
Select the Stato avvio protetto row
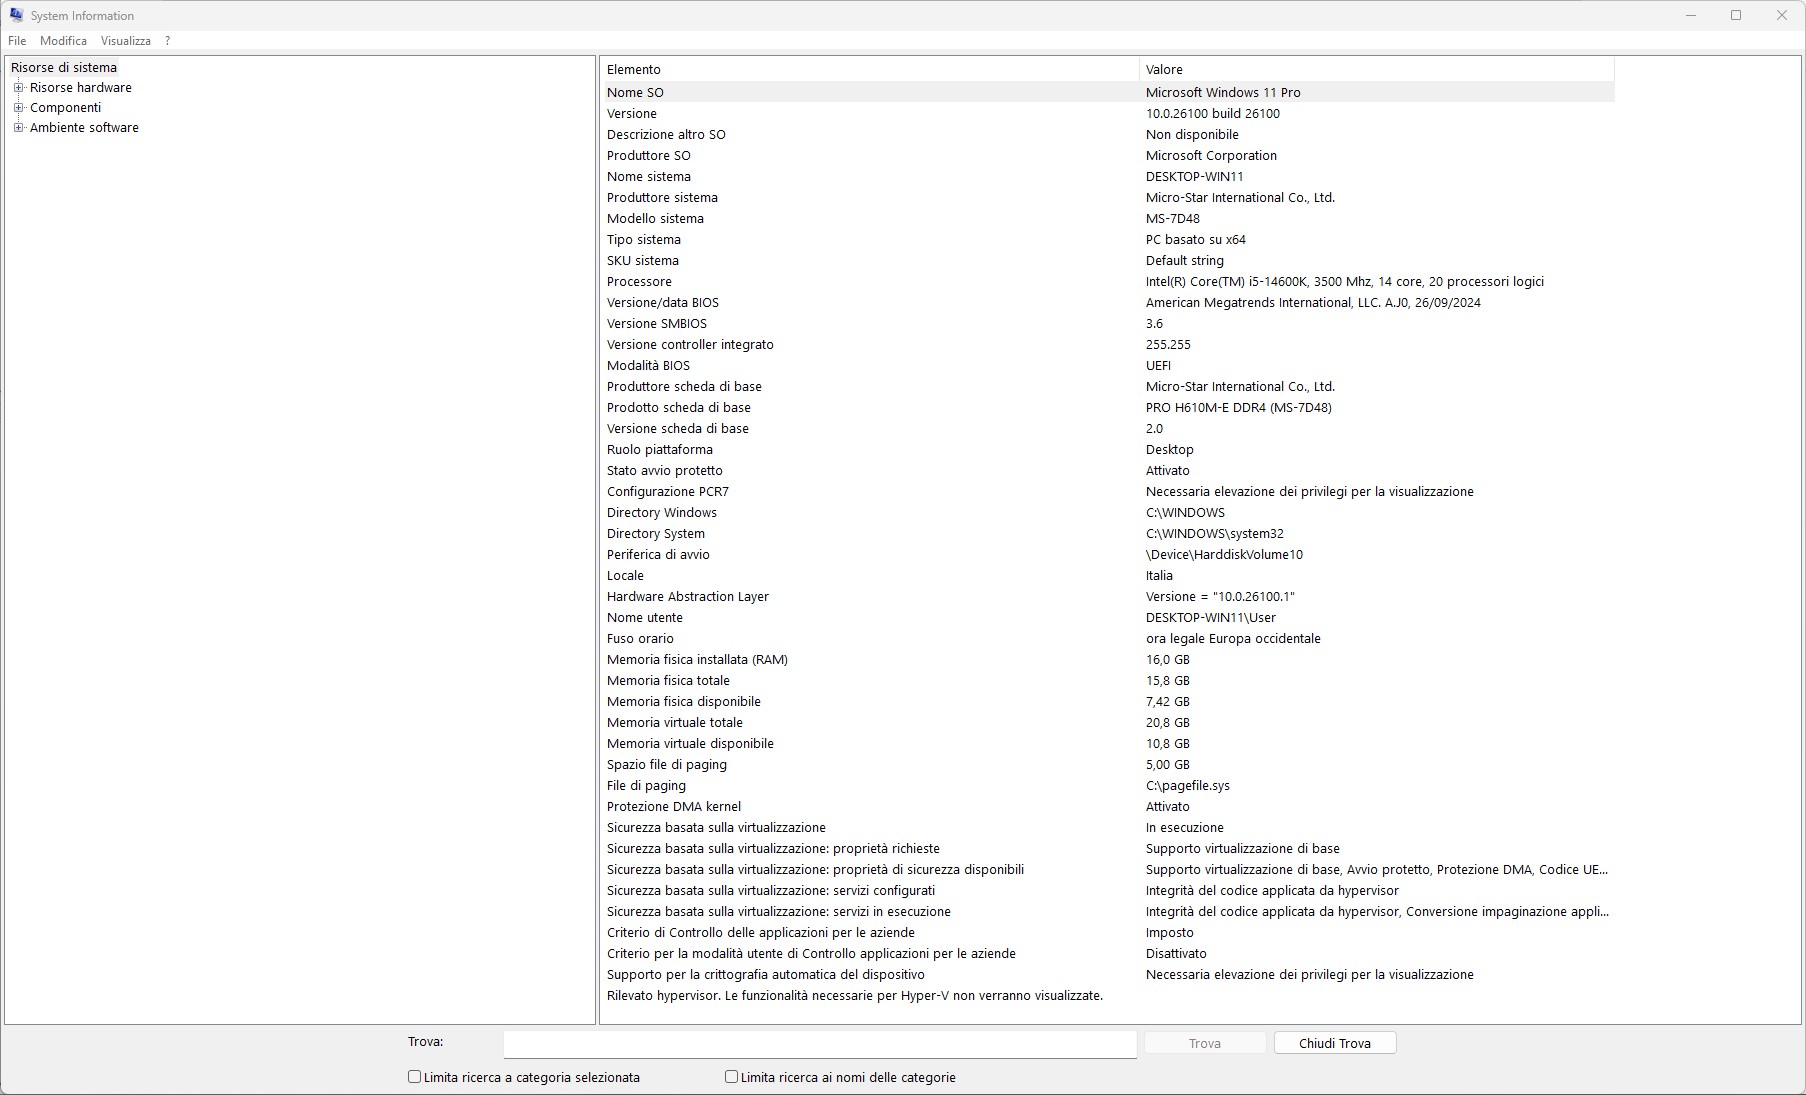[x=1108, y=470]
